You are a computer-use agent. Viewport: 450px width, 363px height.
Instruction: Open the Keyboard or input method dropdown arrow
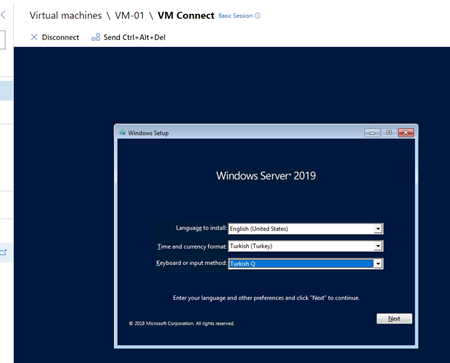[378, 264]
